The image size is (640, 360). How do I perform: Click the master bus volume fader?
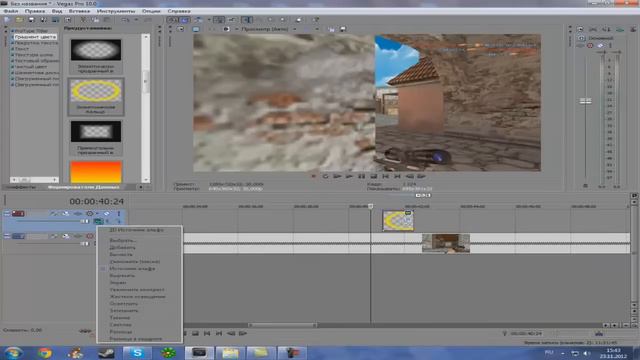coord(585,101)
